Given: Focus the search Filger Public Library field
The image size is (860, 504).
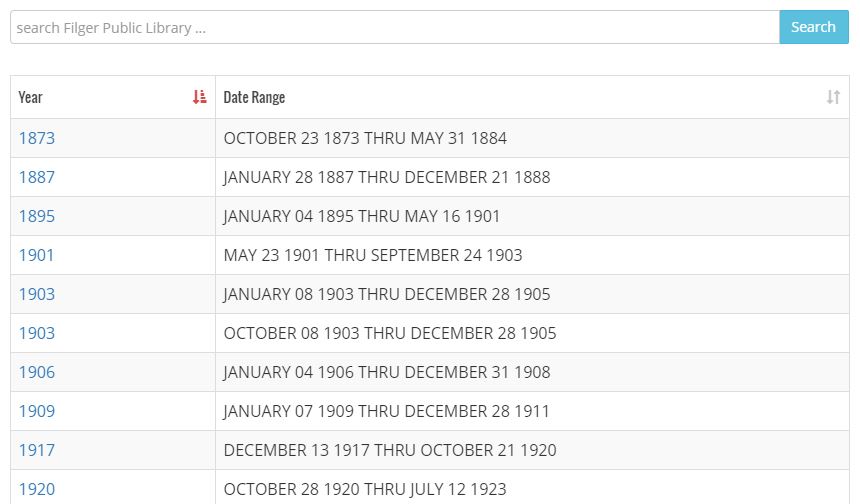Looking at the screenshot, I should pos(395,27).
